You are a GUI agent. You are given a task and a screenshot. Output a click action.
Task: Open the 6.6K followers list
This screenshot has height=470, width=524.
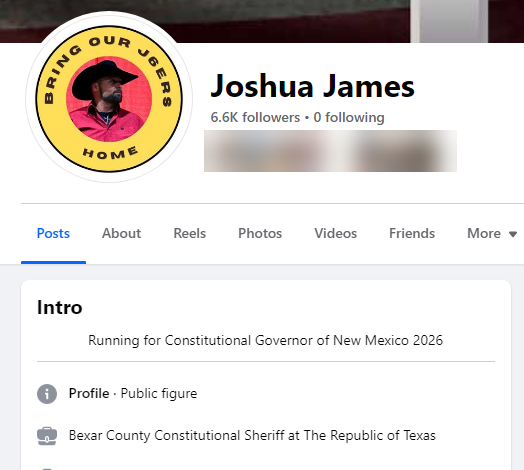(x=255, y=117)
